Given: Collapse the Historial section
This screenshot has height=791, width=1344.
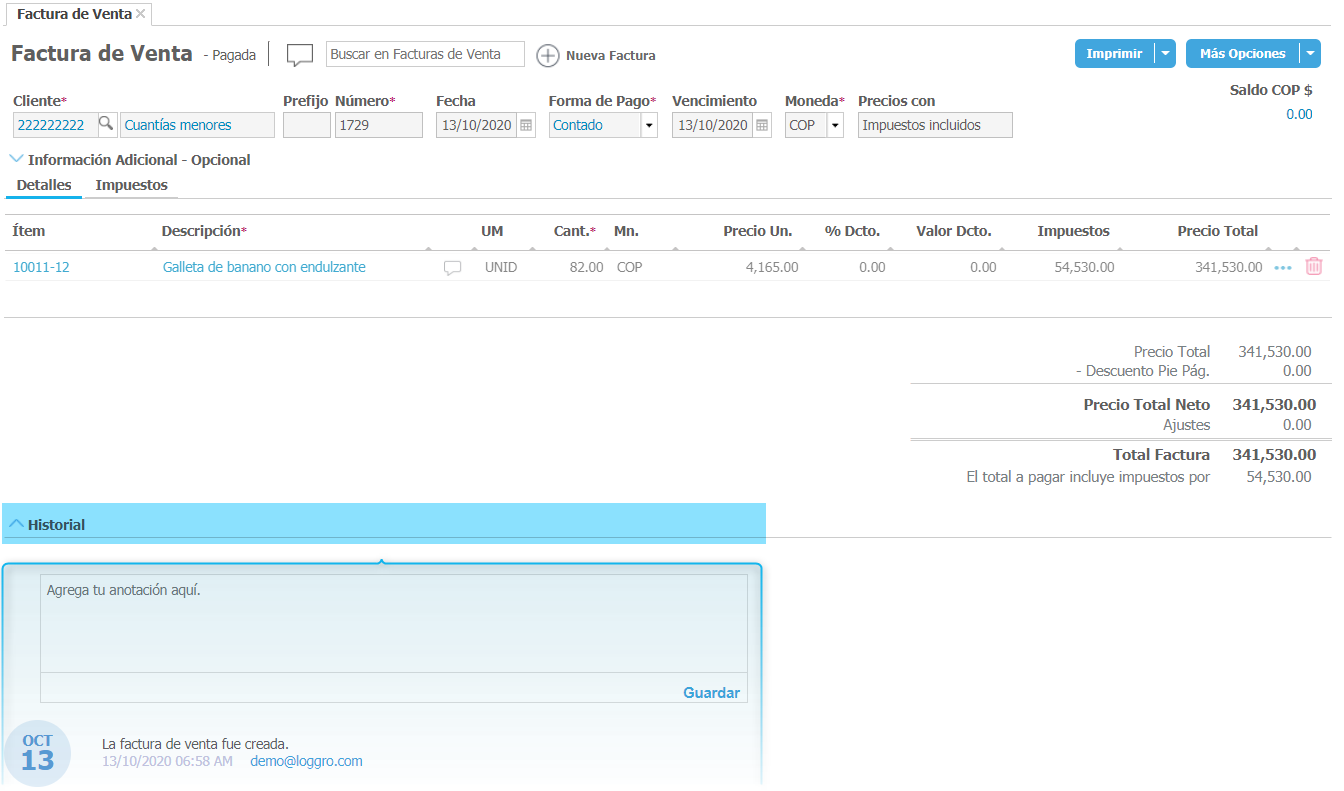Looking at the screenshot, I should pyautogui.click(x=16, y=524).
